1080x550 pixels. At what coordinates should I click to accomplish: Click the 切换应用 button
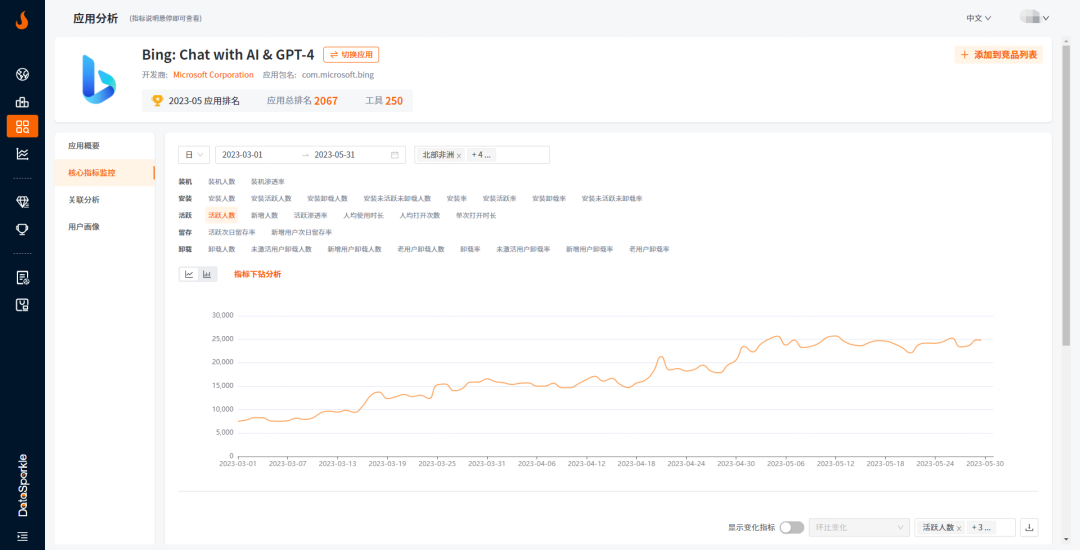coord(351,55)
